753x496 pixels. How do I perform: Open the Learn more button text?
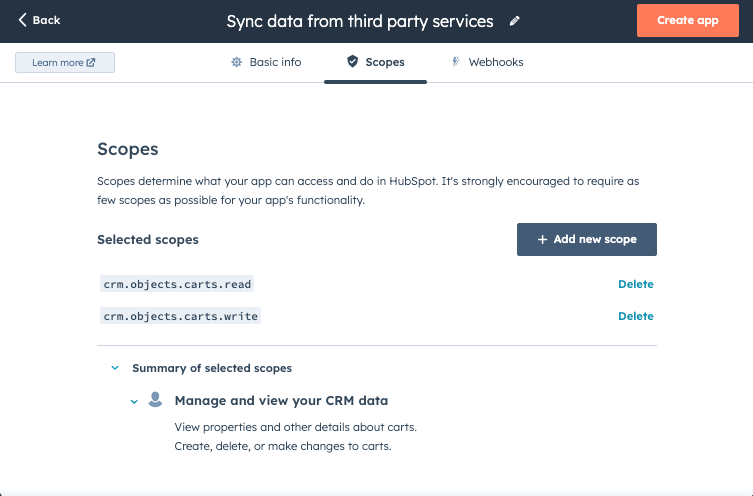57,63
